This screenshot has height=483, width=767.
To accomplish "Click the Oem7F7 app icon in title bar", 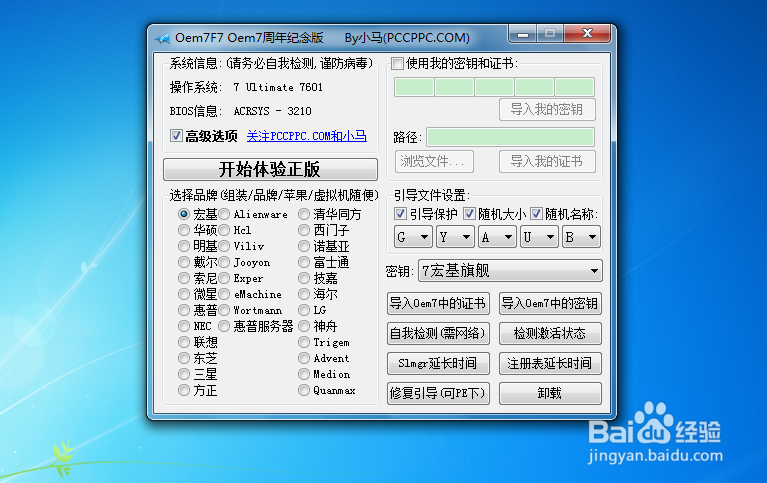I will [162, 38].
